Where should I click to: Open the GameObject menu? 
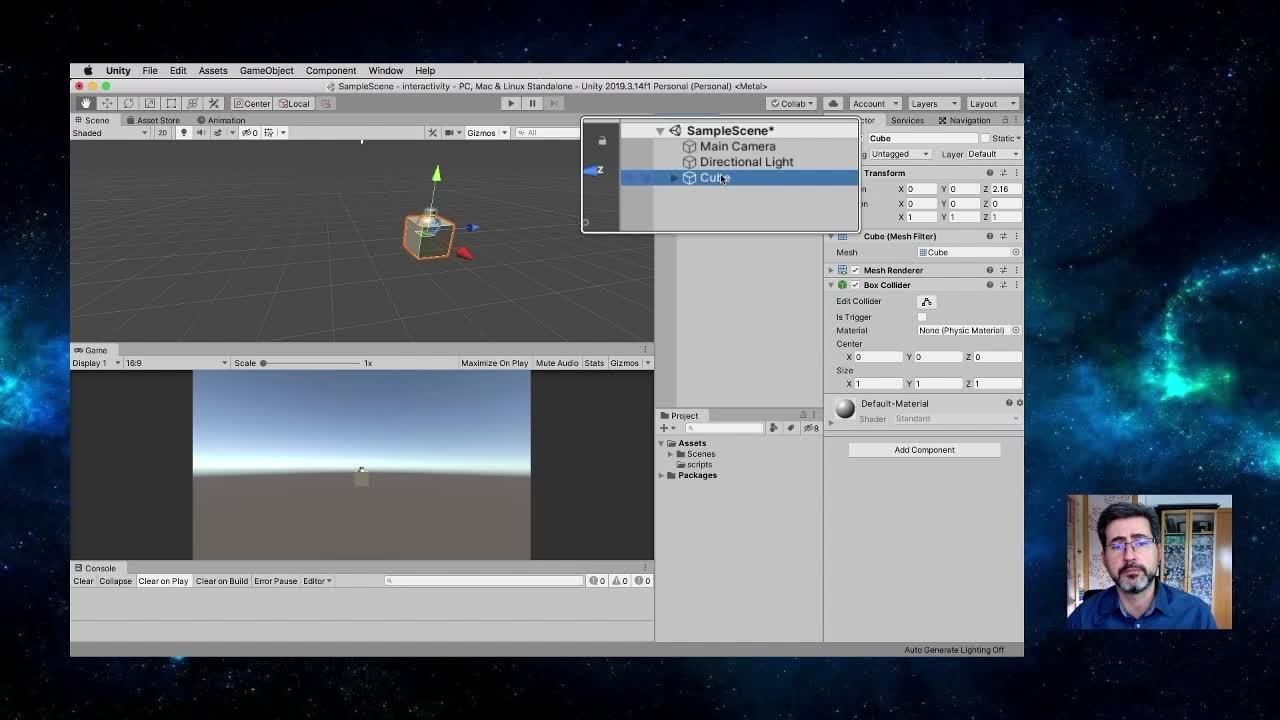[266, 71]
